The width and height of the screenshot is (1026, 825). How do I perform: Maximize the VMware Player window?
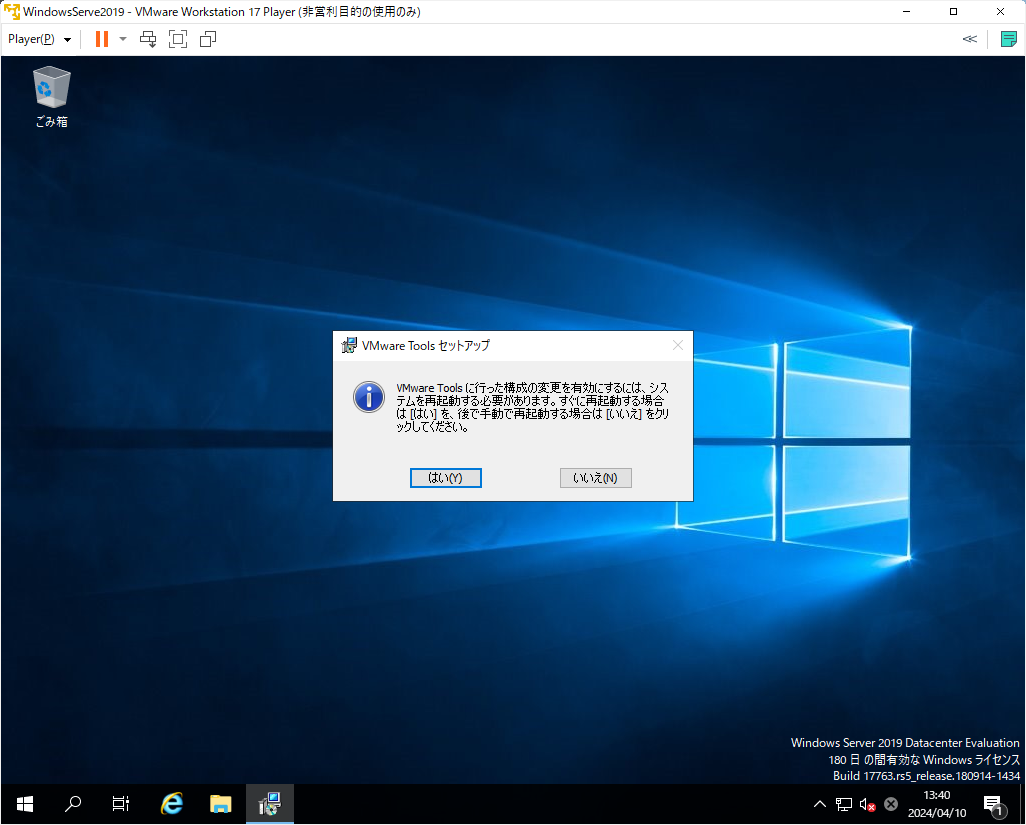tap(953, 12)
